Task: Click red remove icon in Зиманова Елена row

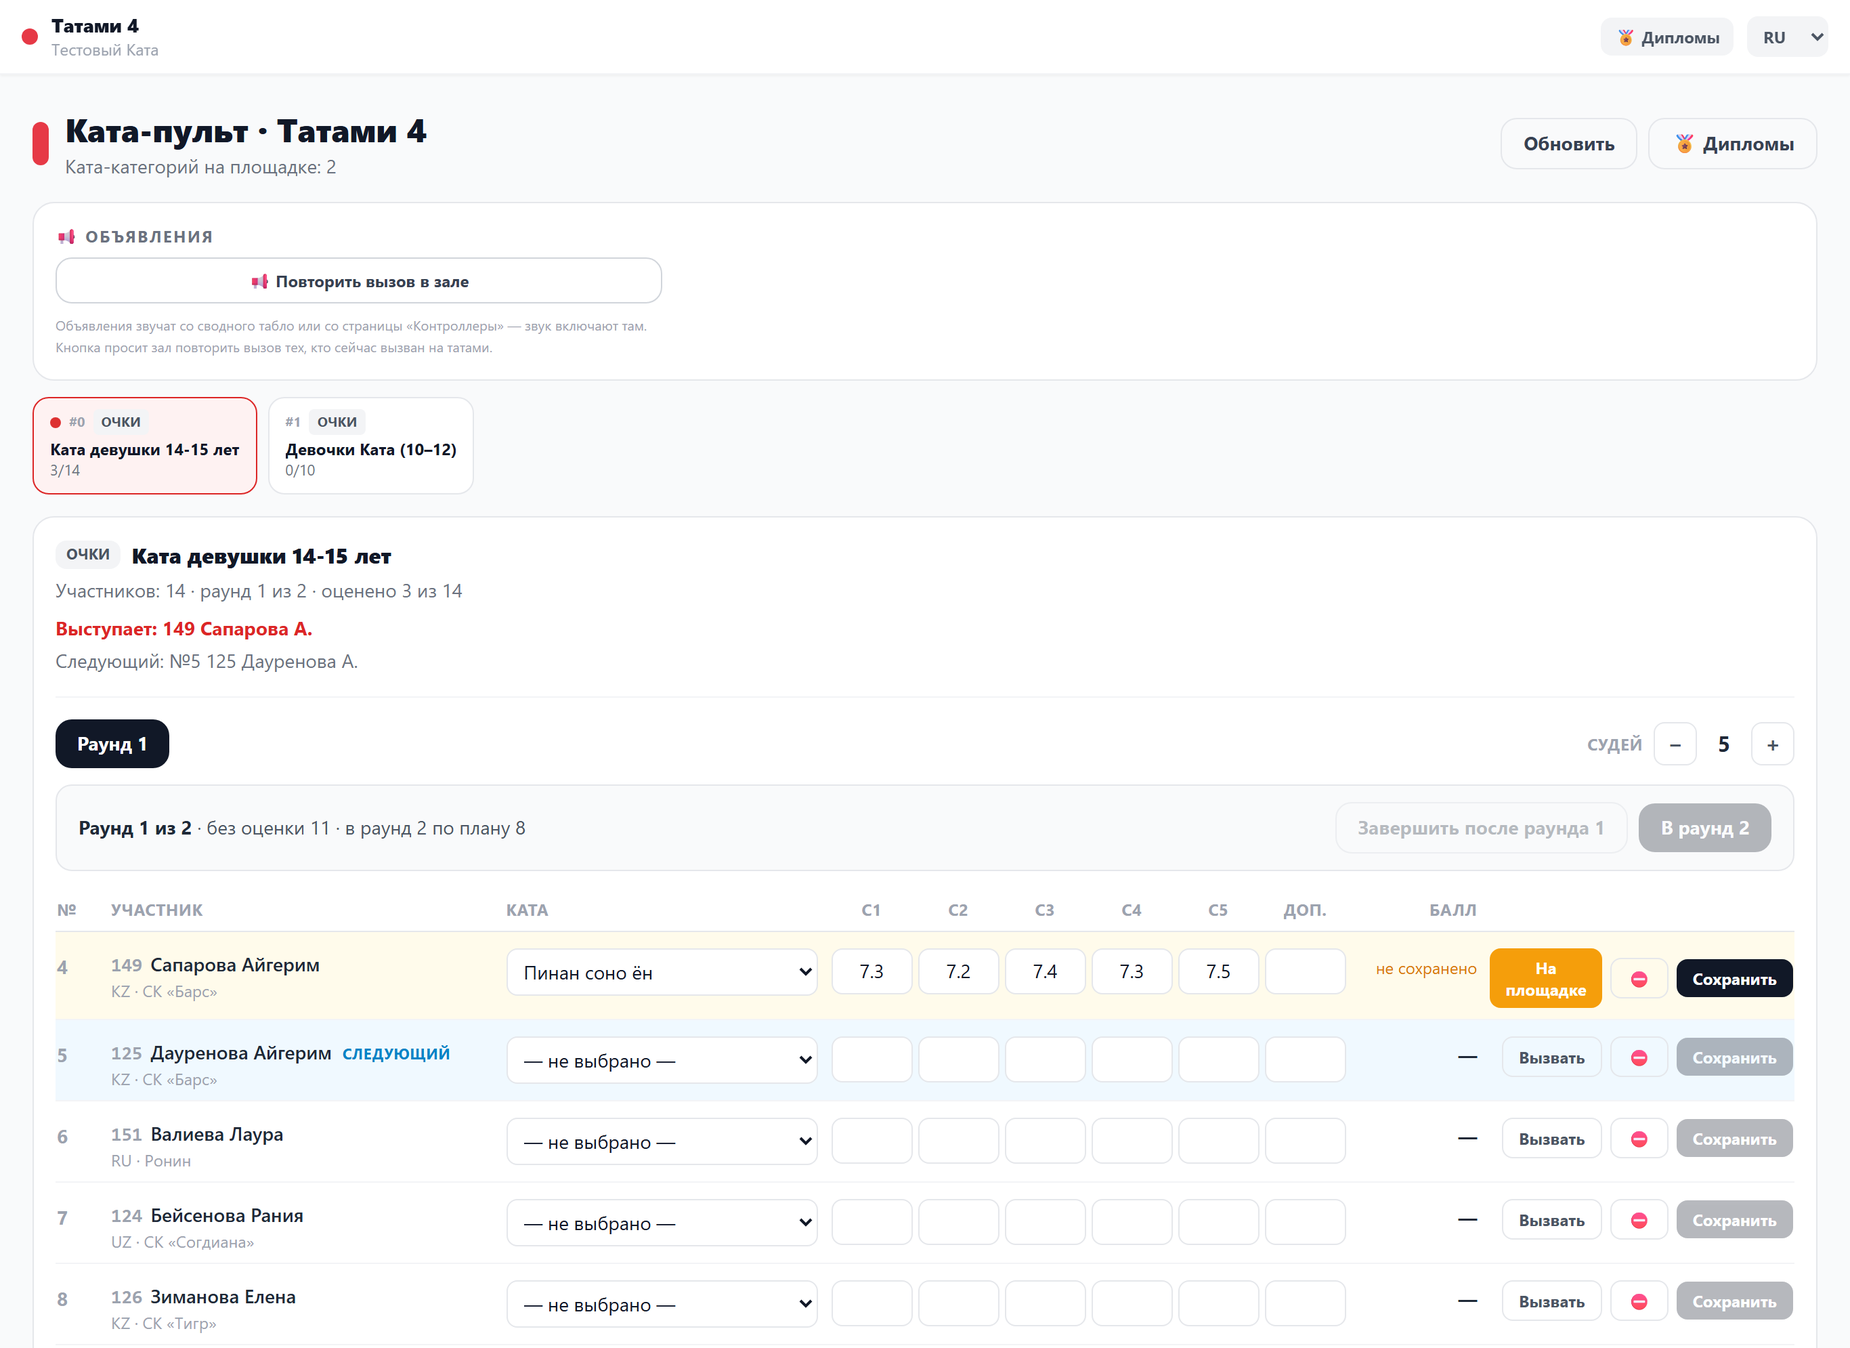Action: point(1639,1302)
